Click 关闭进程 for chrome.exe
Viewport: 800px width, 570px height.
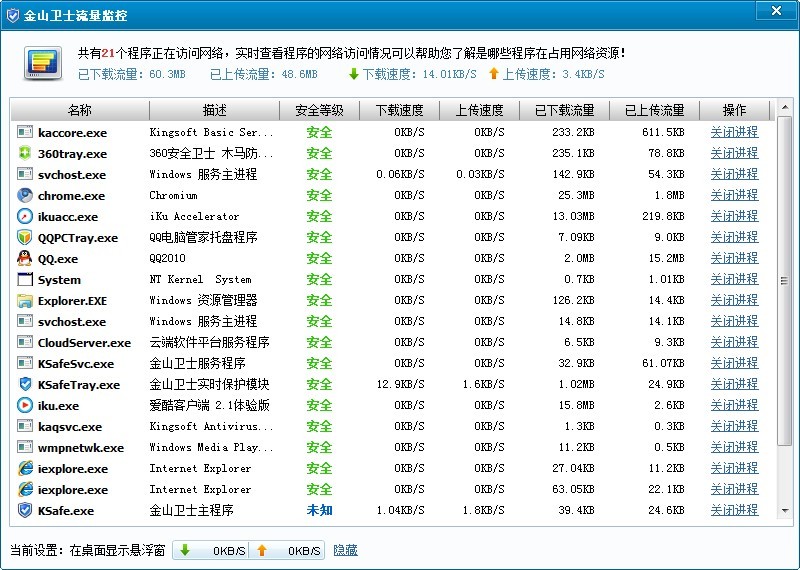735,195
